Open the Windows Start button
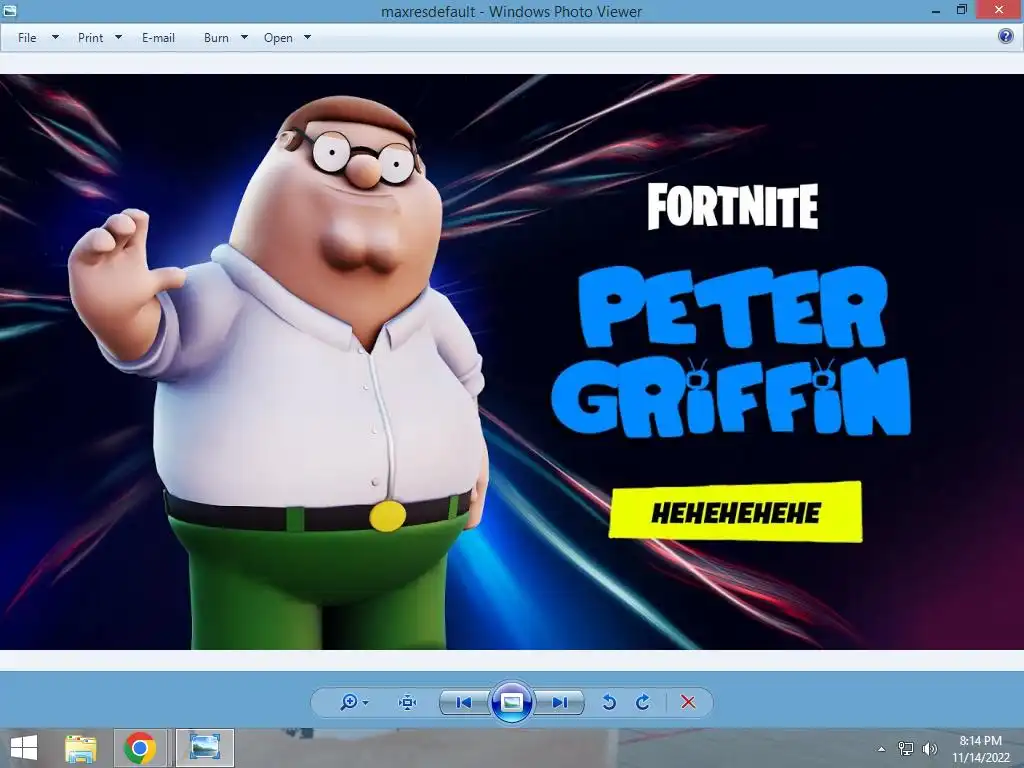Viewport: 1024px width, 768px height. 24,748
